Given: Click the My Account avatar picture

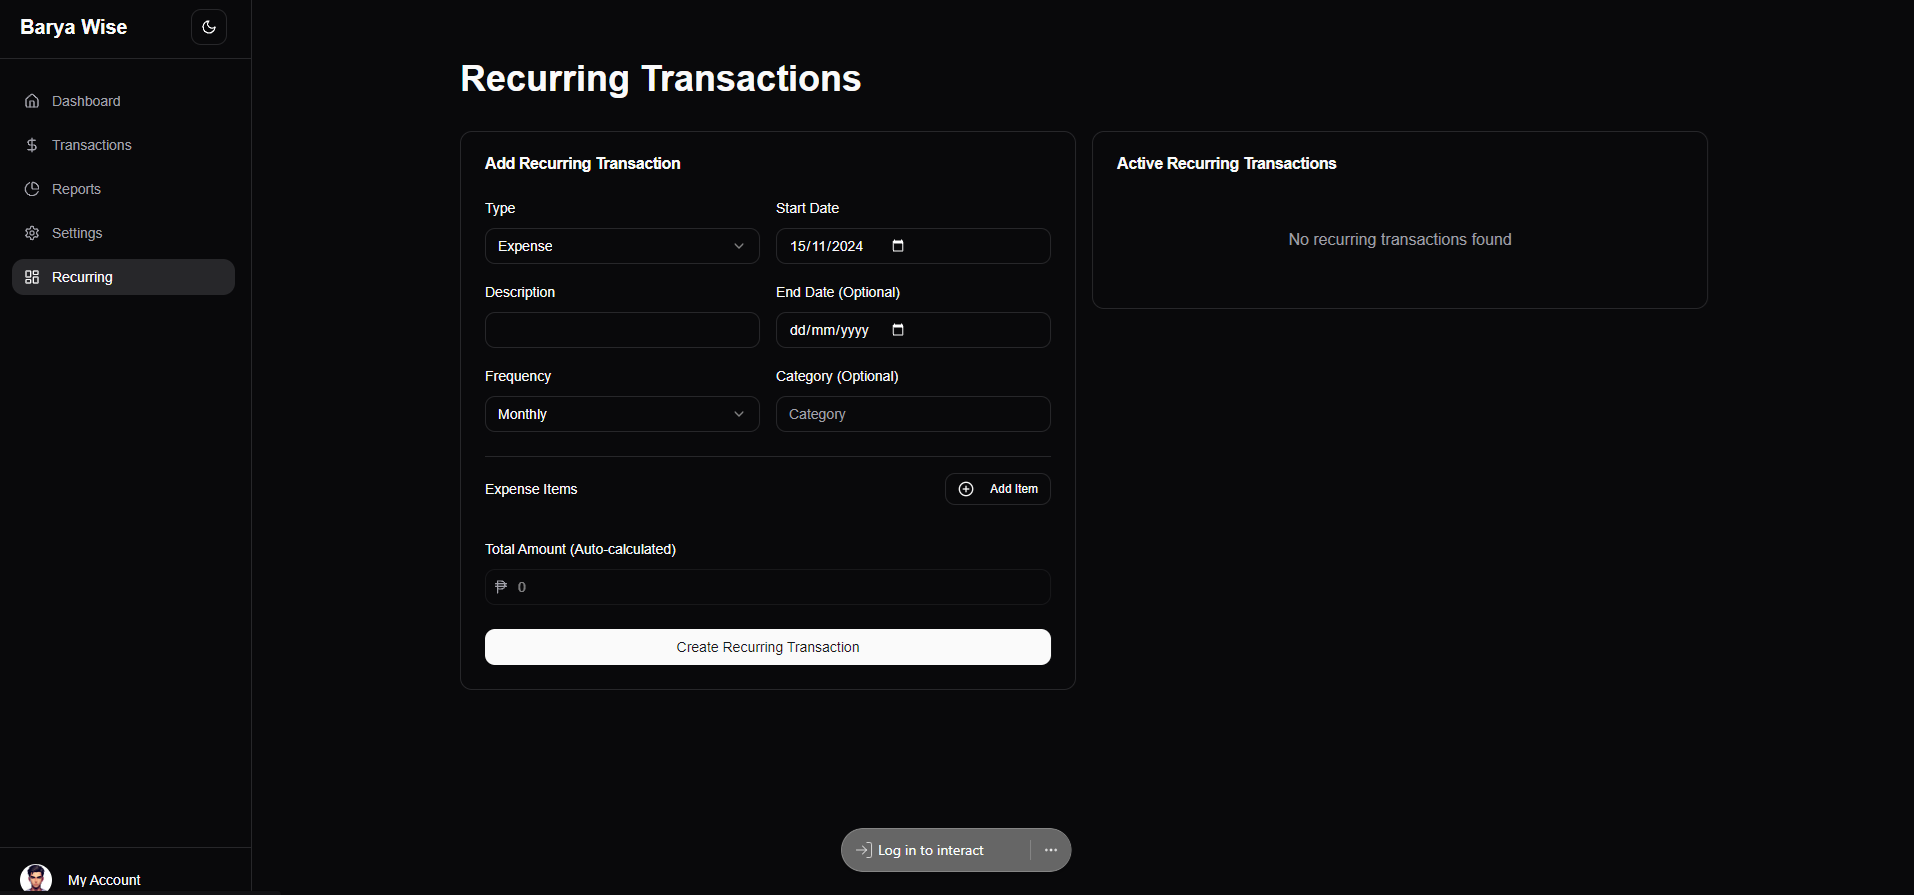Looking at the screenshot, I should tap(36, 879).
